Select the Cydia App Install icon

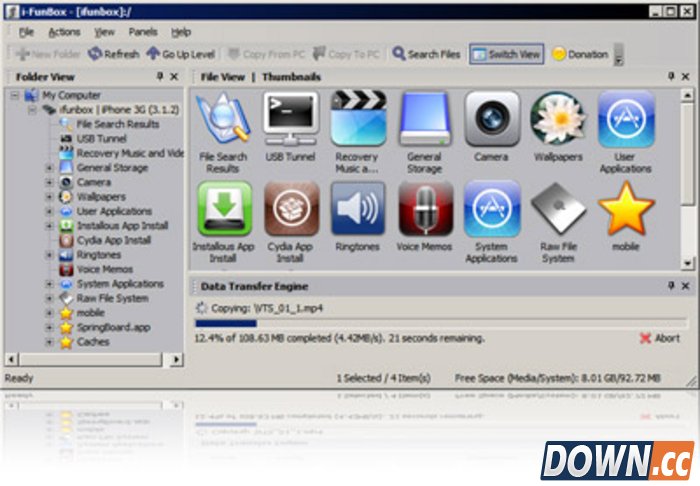tap(290, 208)
